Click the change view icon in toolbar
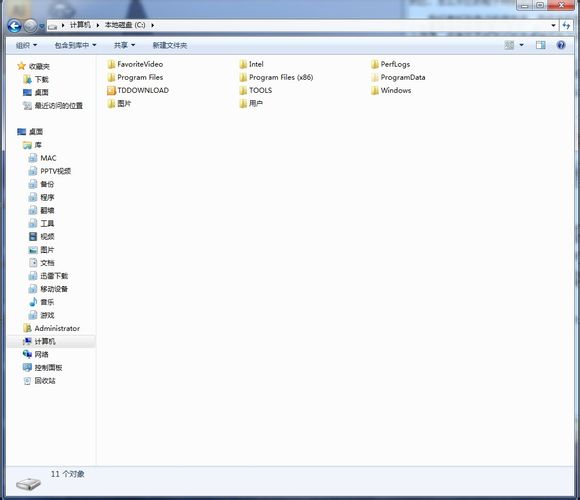 click(x=509, y=45)
